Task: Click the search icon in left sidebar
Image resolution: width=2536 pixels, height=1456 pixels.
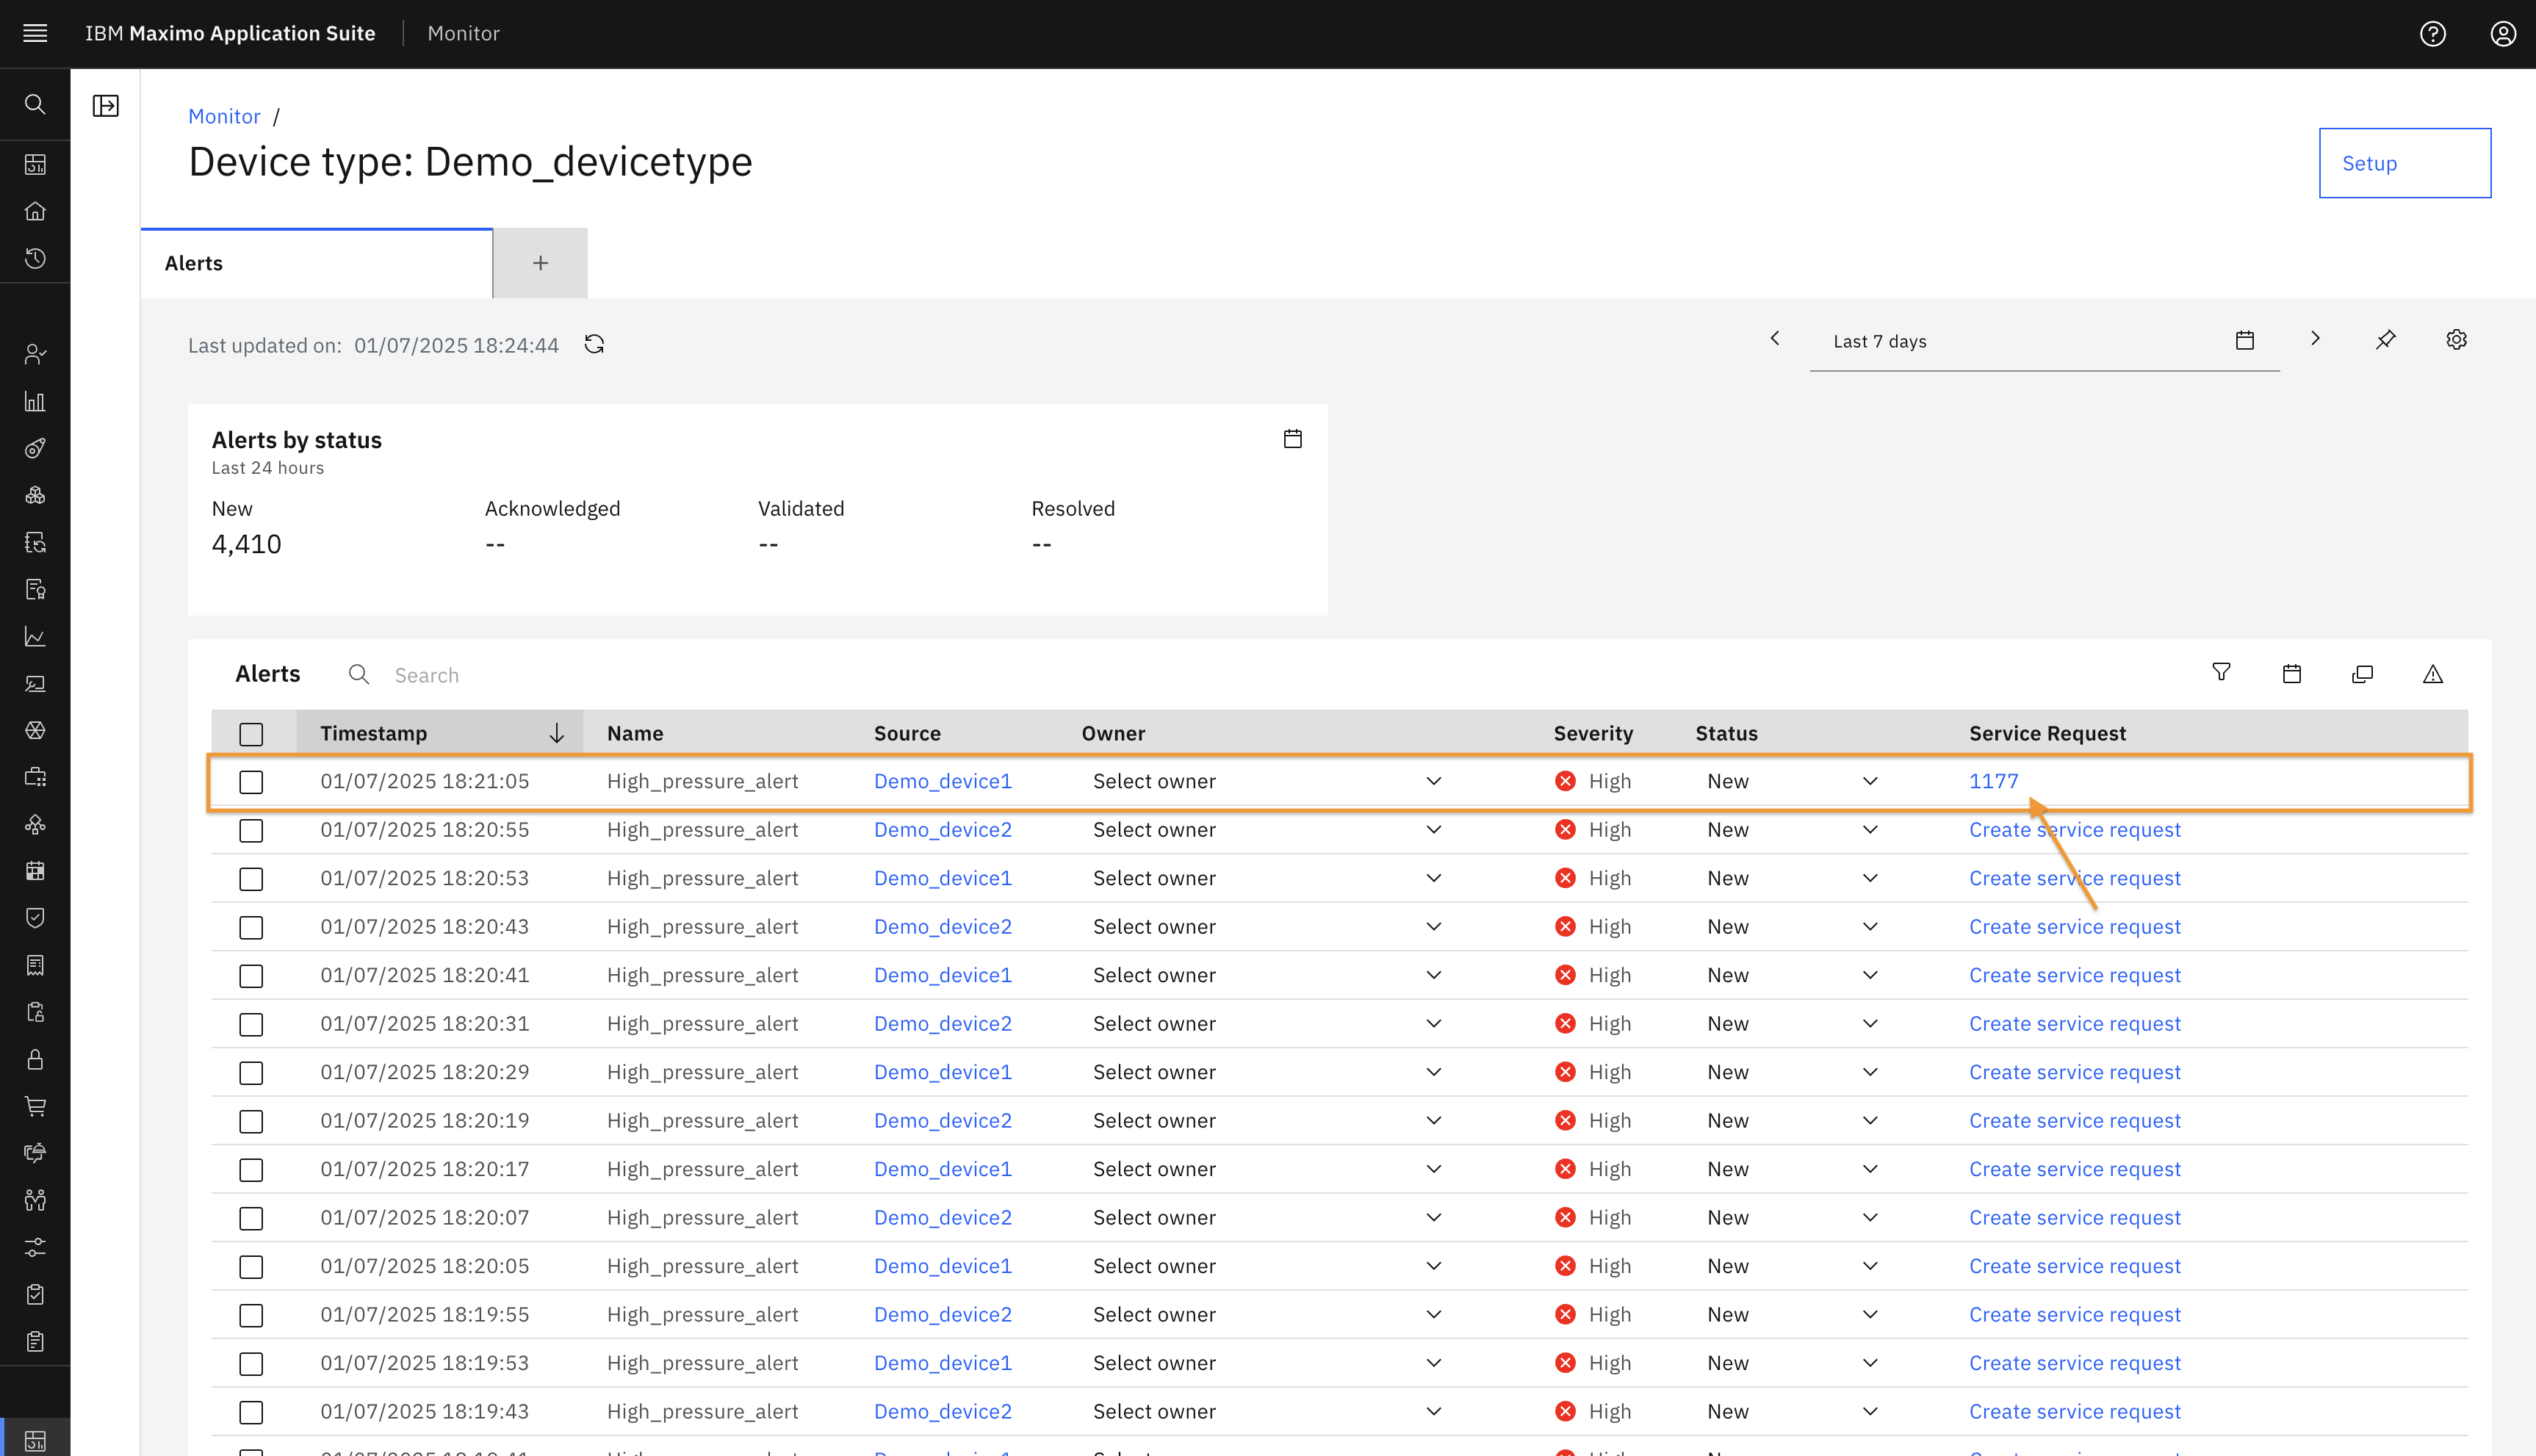Action: (35, 104)
